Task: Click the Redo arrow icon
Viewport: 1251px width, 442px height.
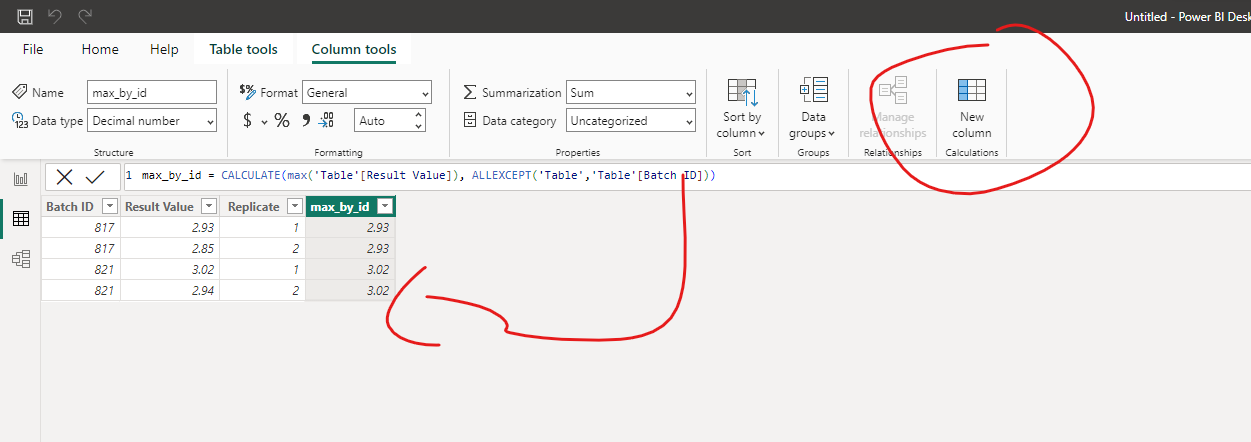Action: click(x=85, y=16)
